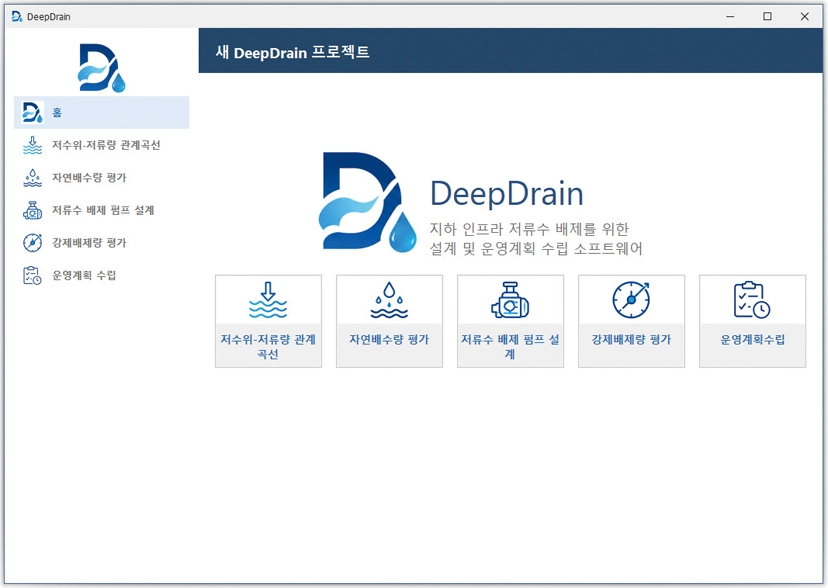The width and height of the screenshot is (828, 588).
Task: Open the 자연배수량 평가 card button
Action: click(x=389, y=321)
